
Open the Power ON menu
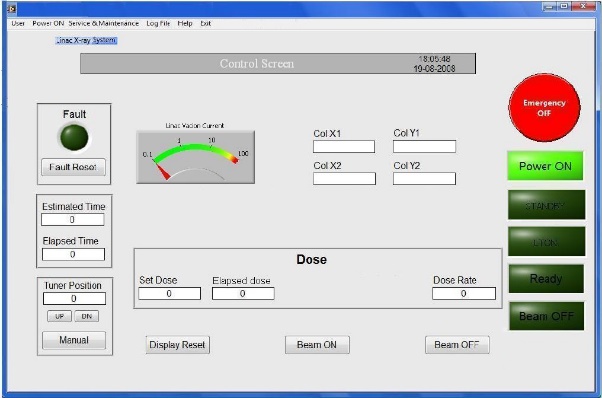48,23
